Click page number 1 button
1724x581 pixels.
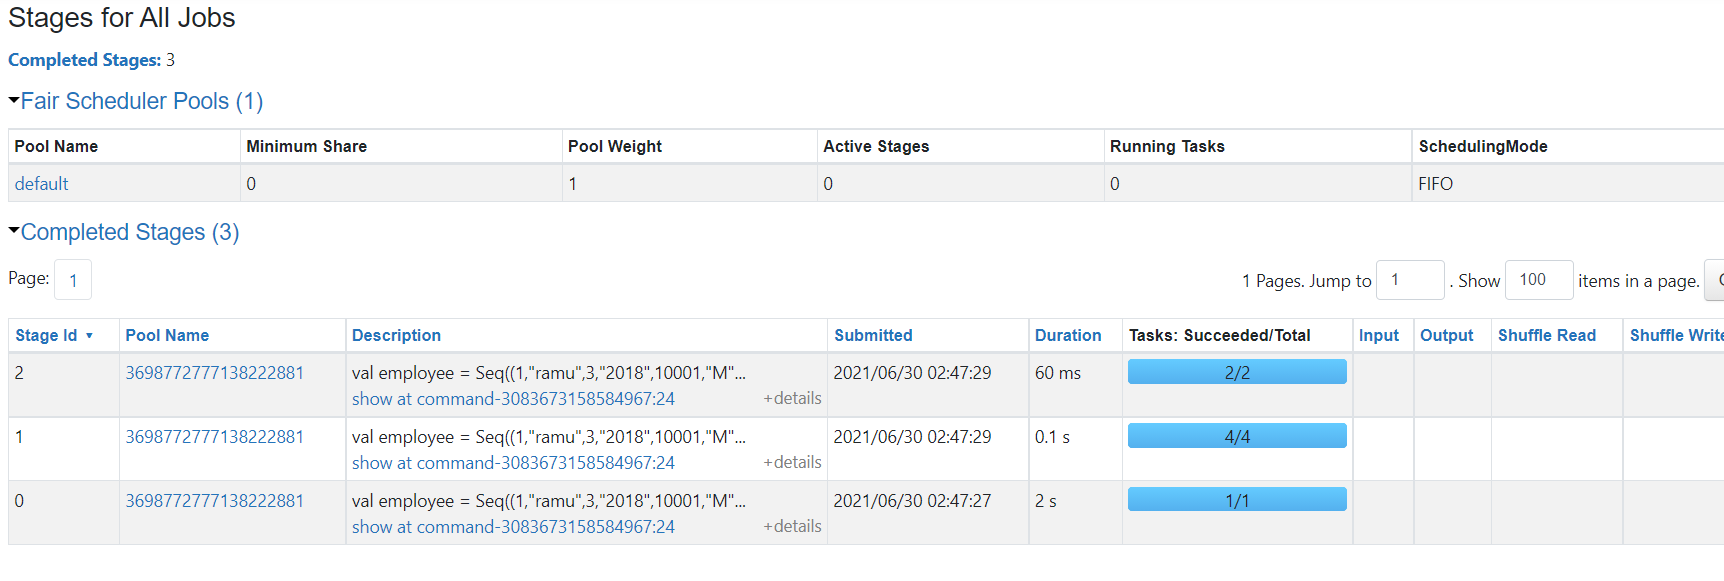coord(73,280)
